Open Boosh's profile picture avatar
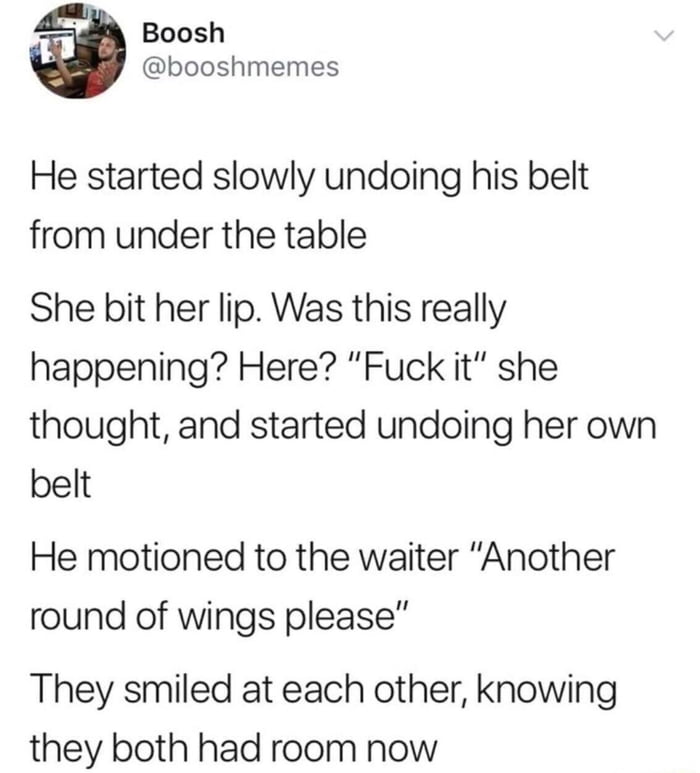This screenshot has width=700, height=773. point(78,51)
